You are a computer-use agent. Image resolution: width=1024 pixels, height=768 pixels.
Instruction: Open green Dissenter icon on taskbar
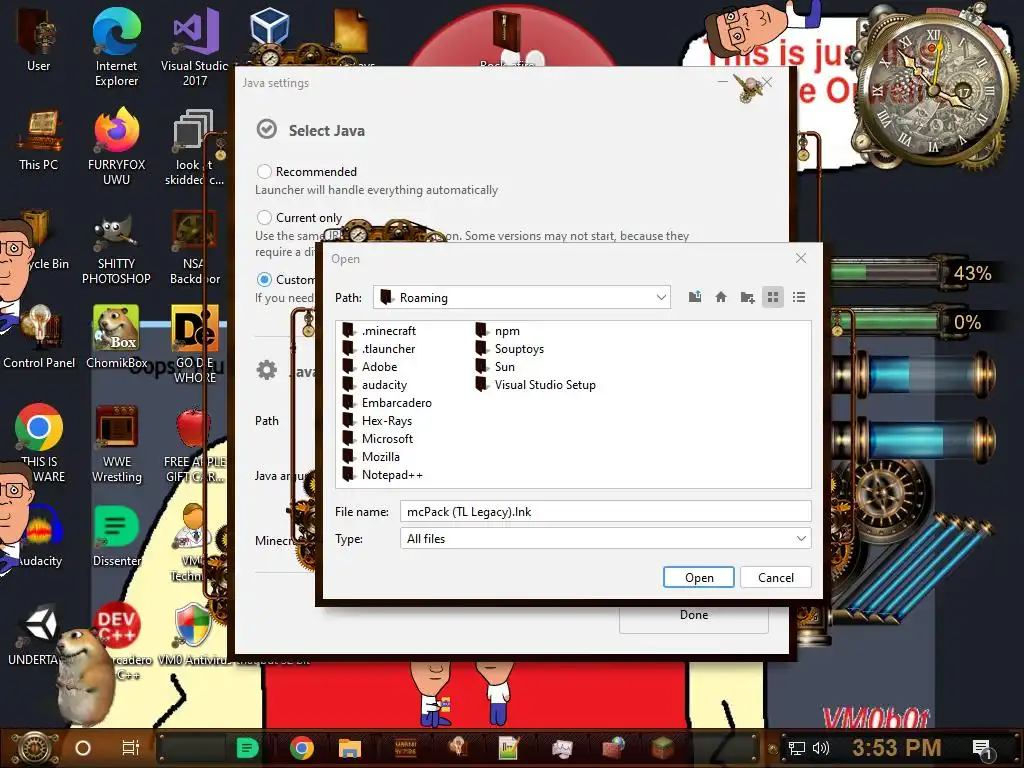point(248,748)
